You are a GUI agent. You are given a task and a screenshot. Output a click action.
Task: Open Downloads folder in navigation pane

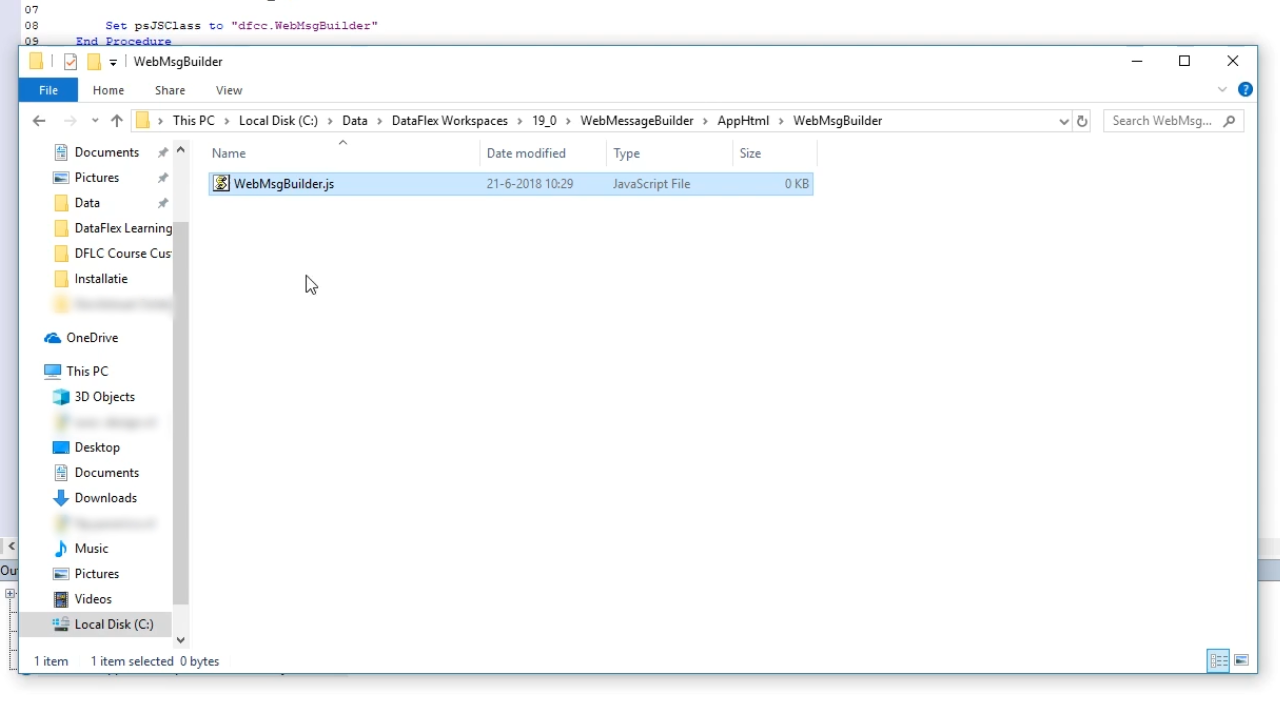(x=105, y=498)
